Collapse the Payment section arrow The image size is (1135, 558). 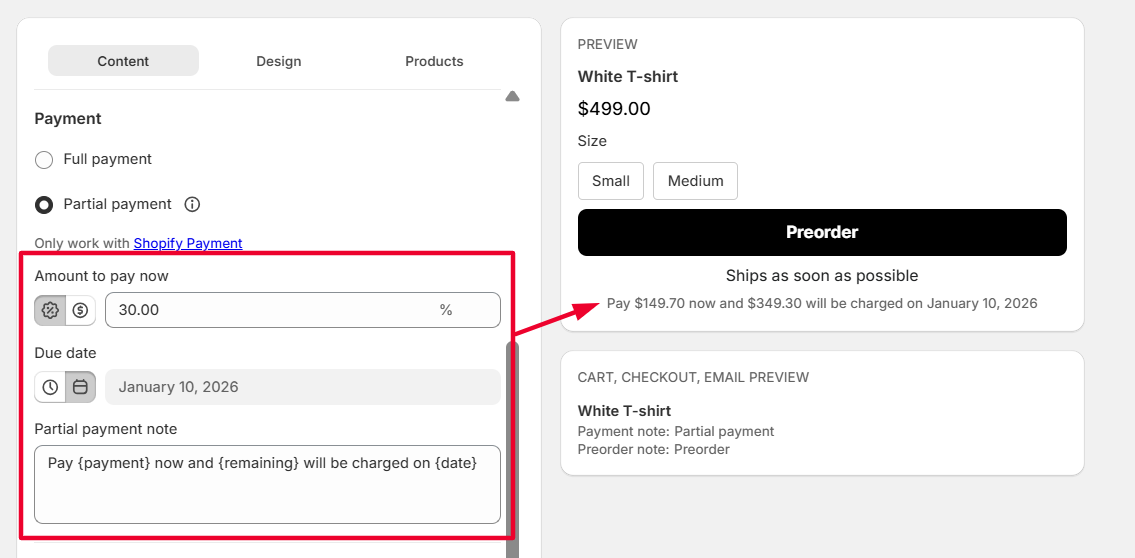(x=512, y=96)
